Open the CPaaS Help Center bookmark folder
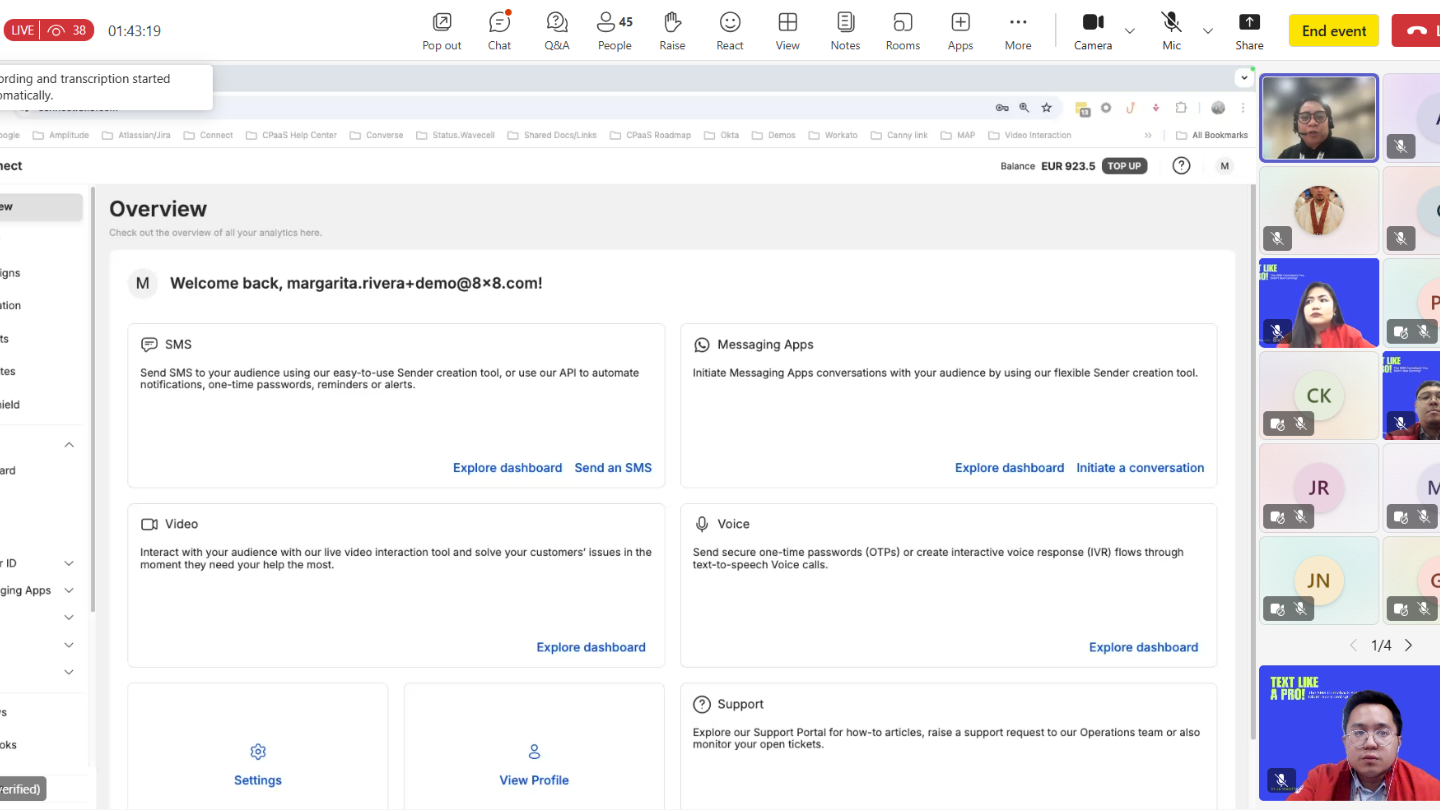This screenshot has height=810, width=1440. click(x=291, y=135)
